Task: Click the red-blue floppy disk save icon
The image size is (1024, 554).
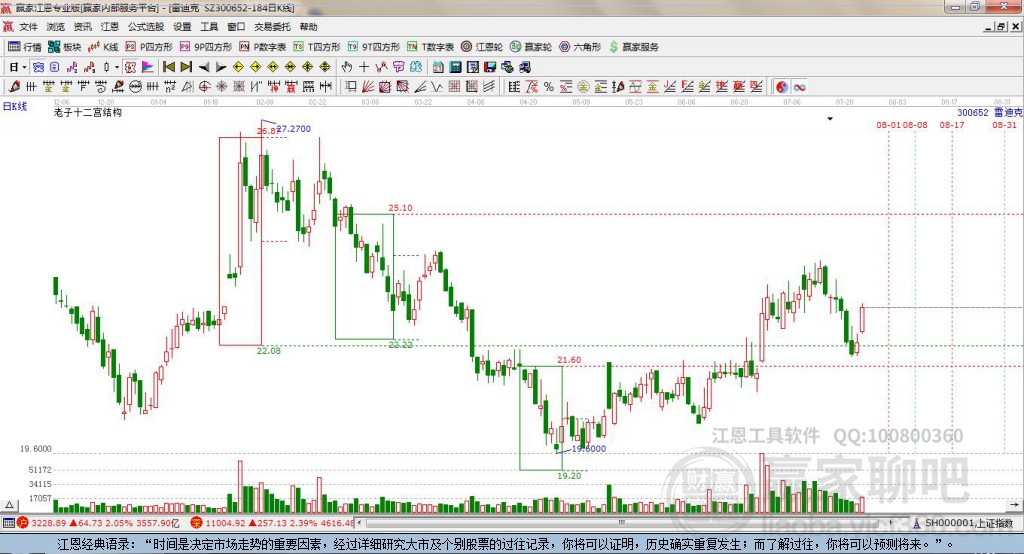Action: (x=490, y=67)
